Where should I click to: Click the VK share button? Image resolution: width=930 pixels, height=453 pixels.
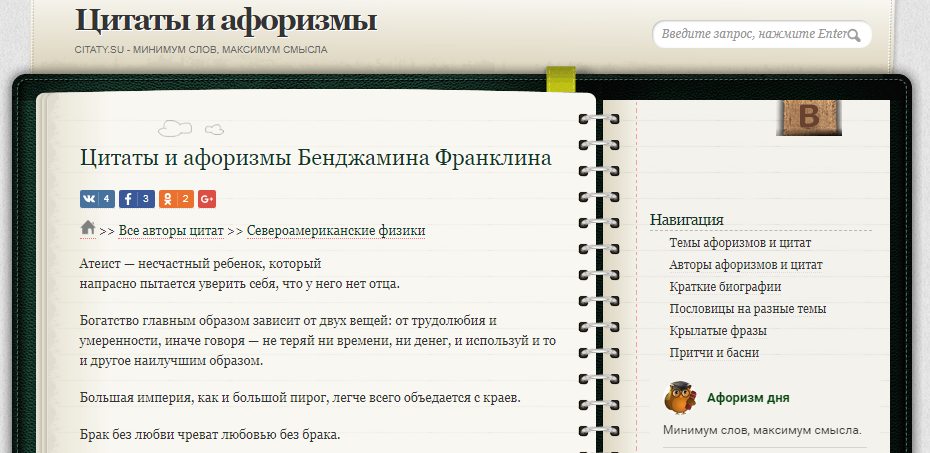point(97,199)
